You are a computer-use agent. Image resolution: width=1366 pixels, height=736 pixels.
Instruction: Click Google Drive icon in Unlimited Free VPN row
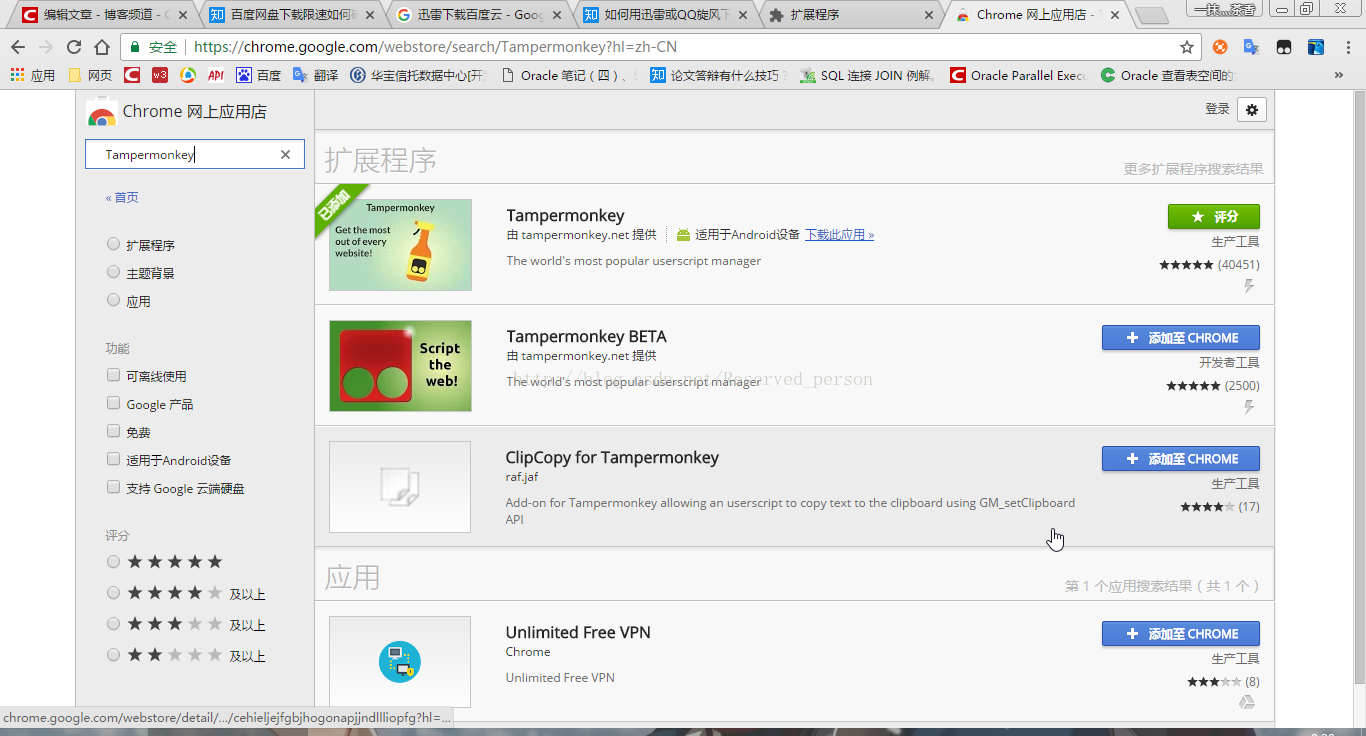1247,704
